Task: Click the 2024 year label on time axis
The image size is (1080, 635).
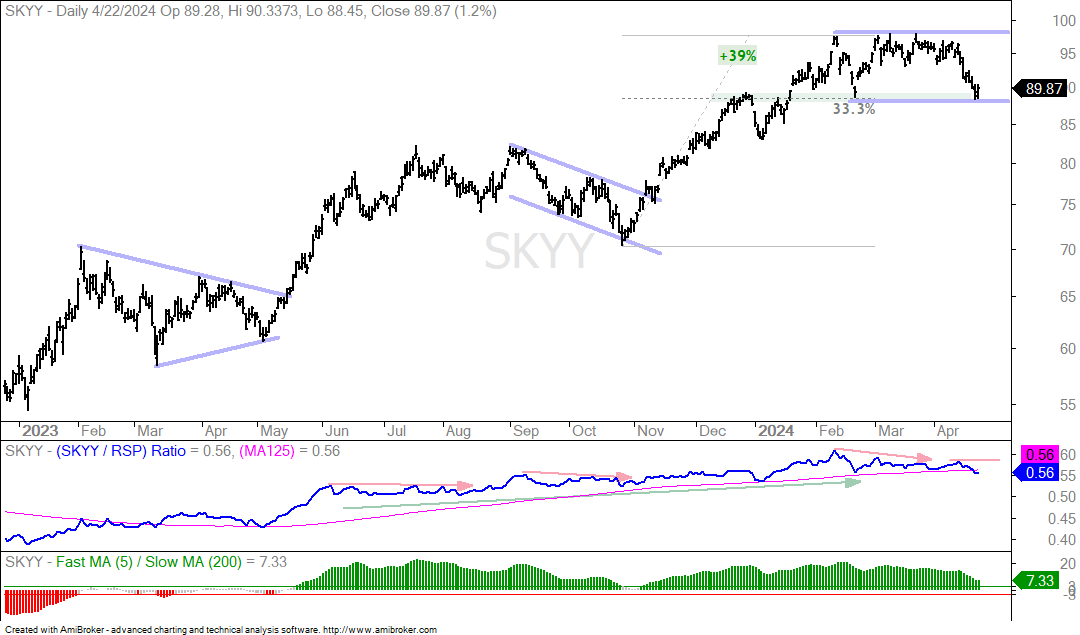Action: (776, 431)
